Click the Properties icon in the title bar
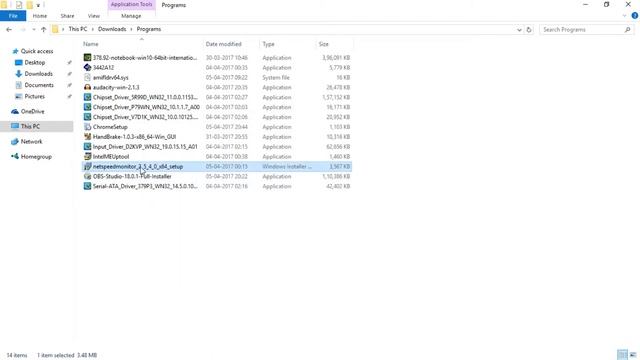Image resolution: width=640 pixels, height=360 pixels. click(19, 5)
